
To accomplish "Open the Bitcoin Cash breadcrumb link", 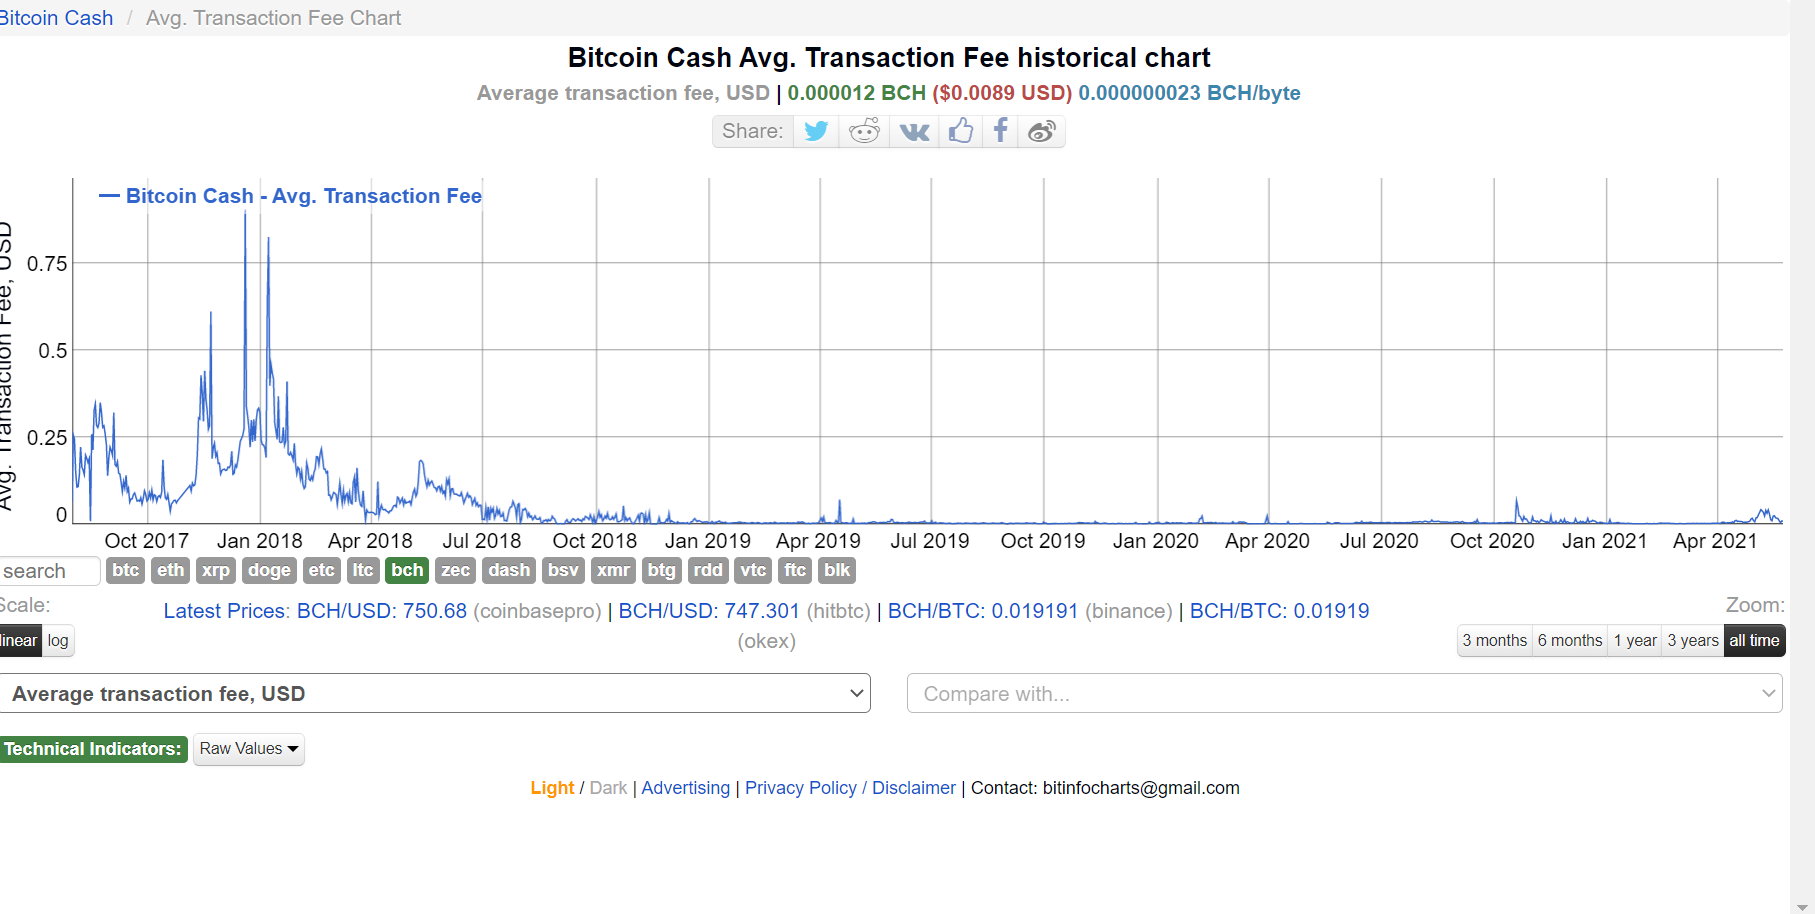I will (56, 18).
